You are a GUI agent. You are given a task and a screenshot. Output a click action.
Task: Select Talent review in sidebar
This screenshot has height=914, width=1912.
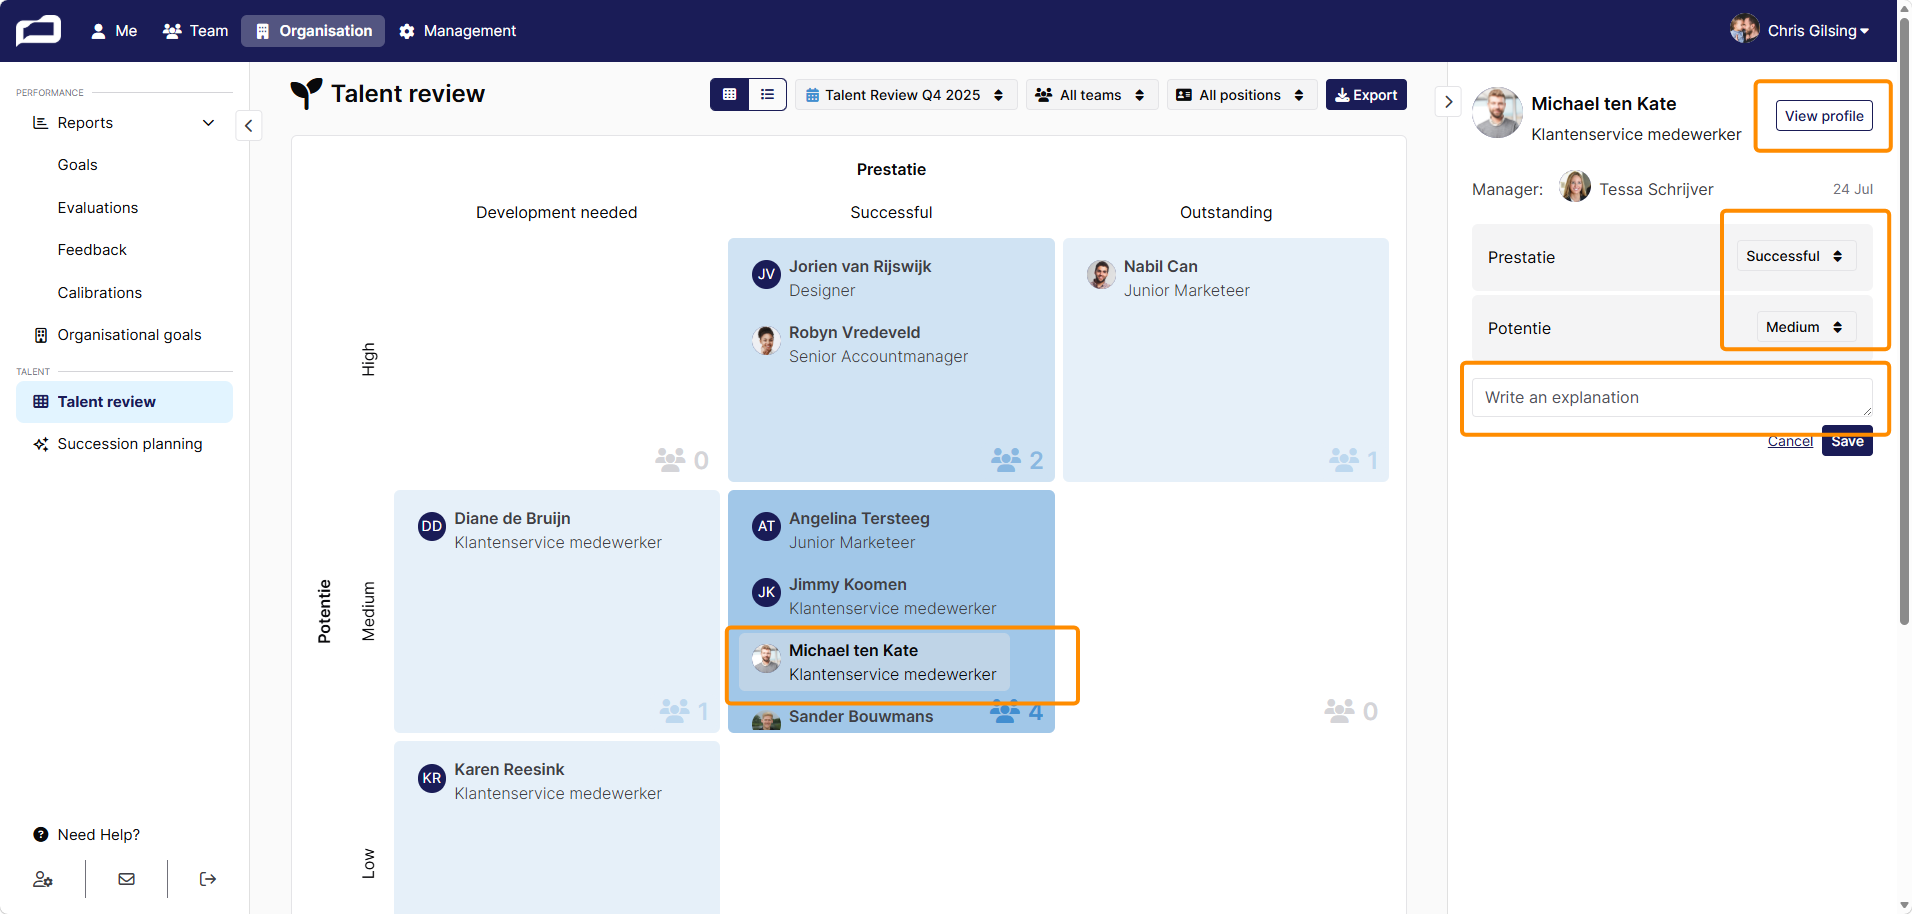[x=124, y=402]
